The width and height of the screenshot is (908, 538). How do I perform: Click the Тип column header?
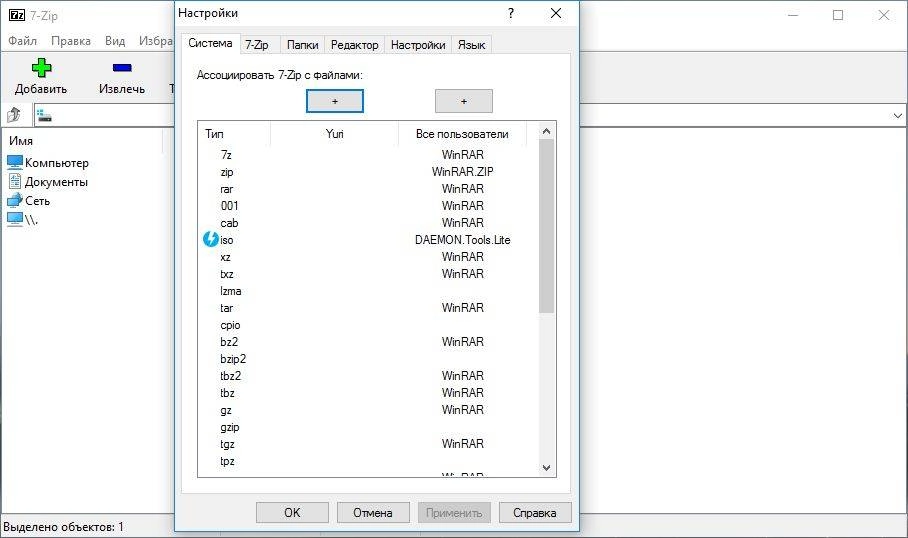(x=234, y=134)
